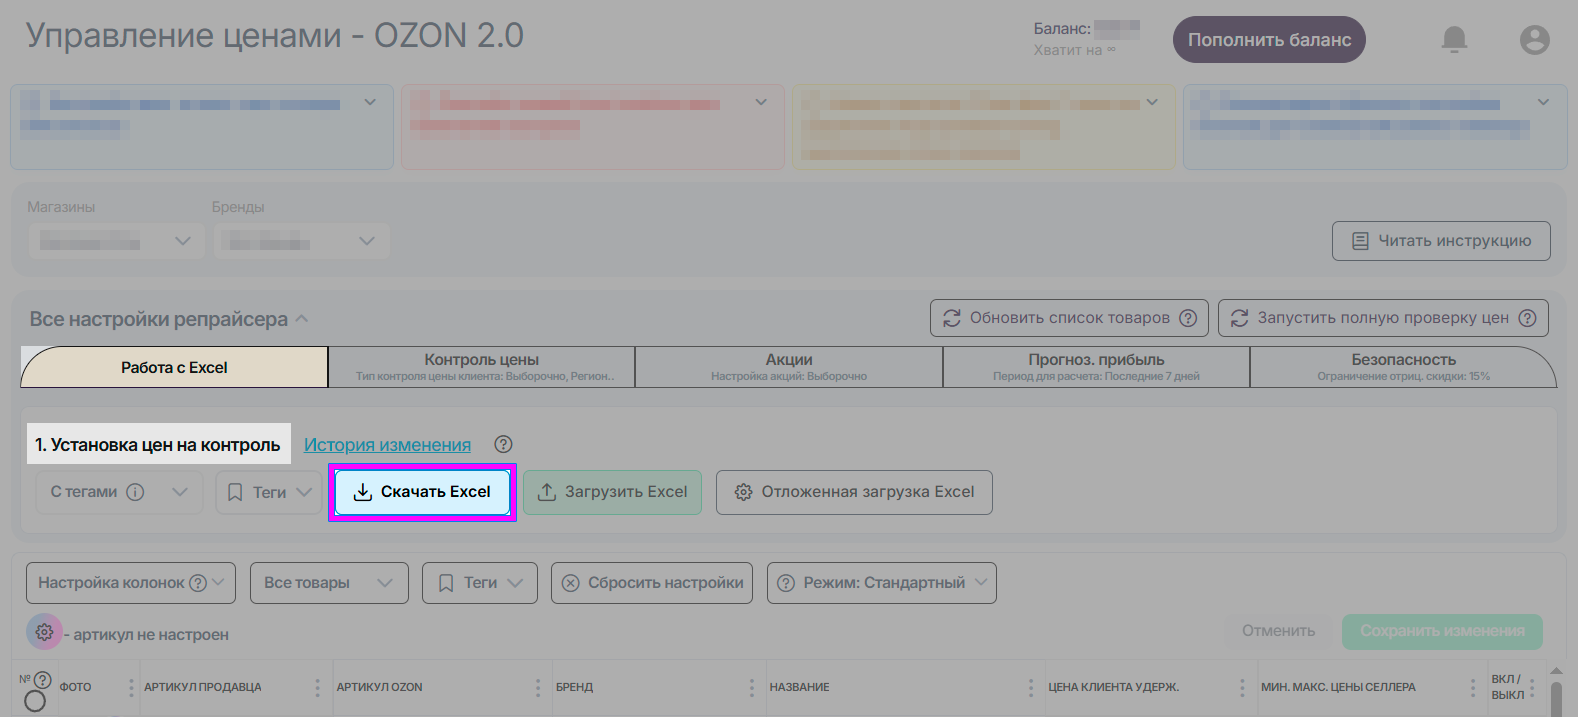Open ФОТО column menu dots
1578x717 pixels.
pos(131,688)
